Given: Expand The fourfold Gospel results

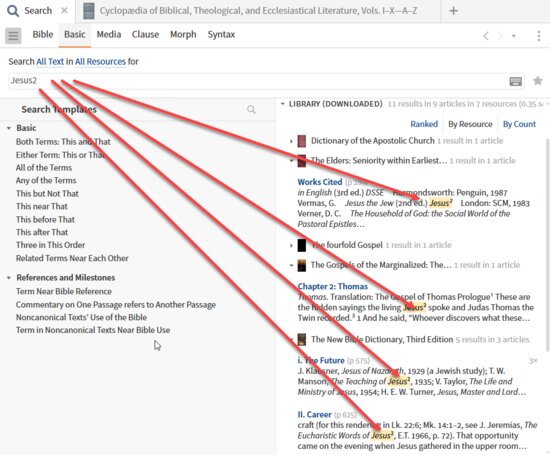Looking at the screenshot, I should (x=291, y=245).
